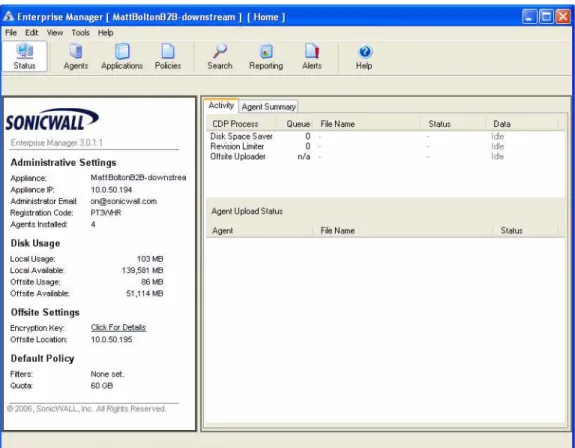Click Enterprise Manager 3.0.1.1 version text
The image size is (575, 448).
pos(56,143)
